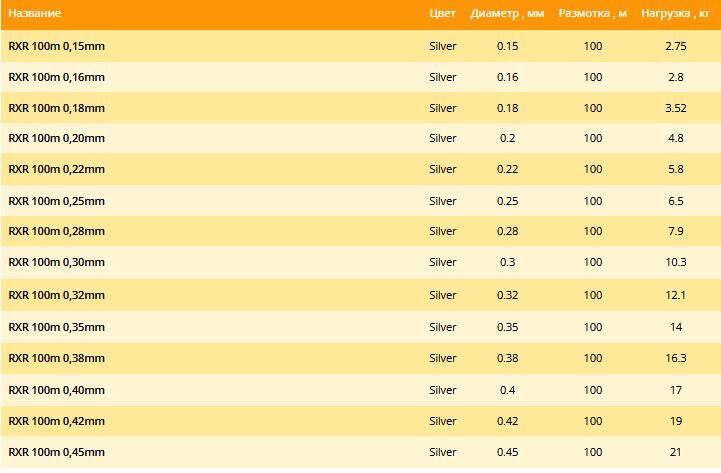Select the RXR 100m 0,32mm row name

coord(57,296)
